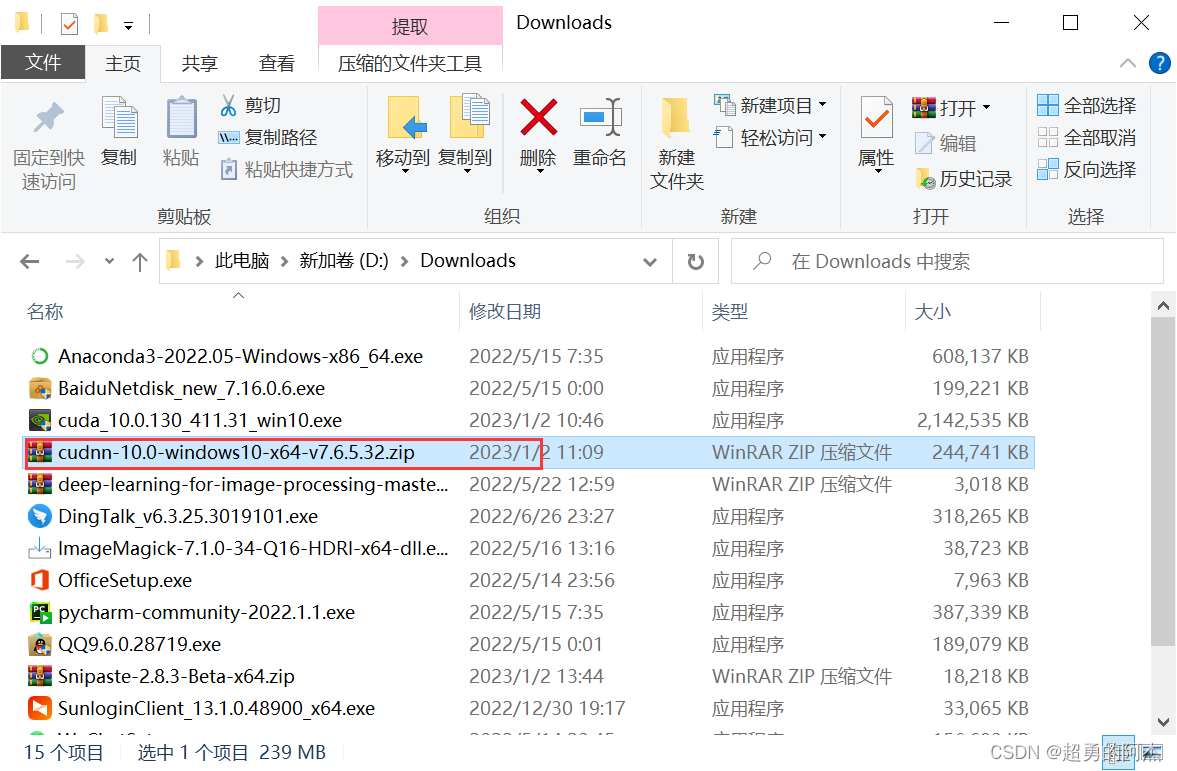Click the Properties checkmark quick-access icon
The width and height of the screenshot is (1177, 771).
tap(69, 25)
